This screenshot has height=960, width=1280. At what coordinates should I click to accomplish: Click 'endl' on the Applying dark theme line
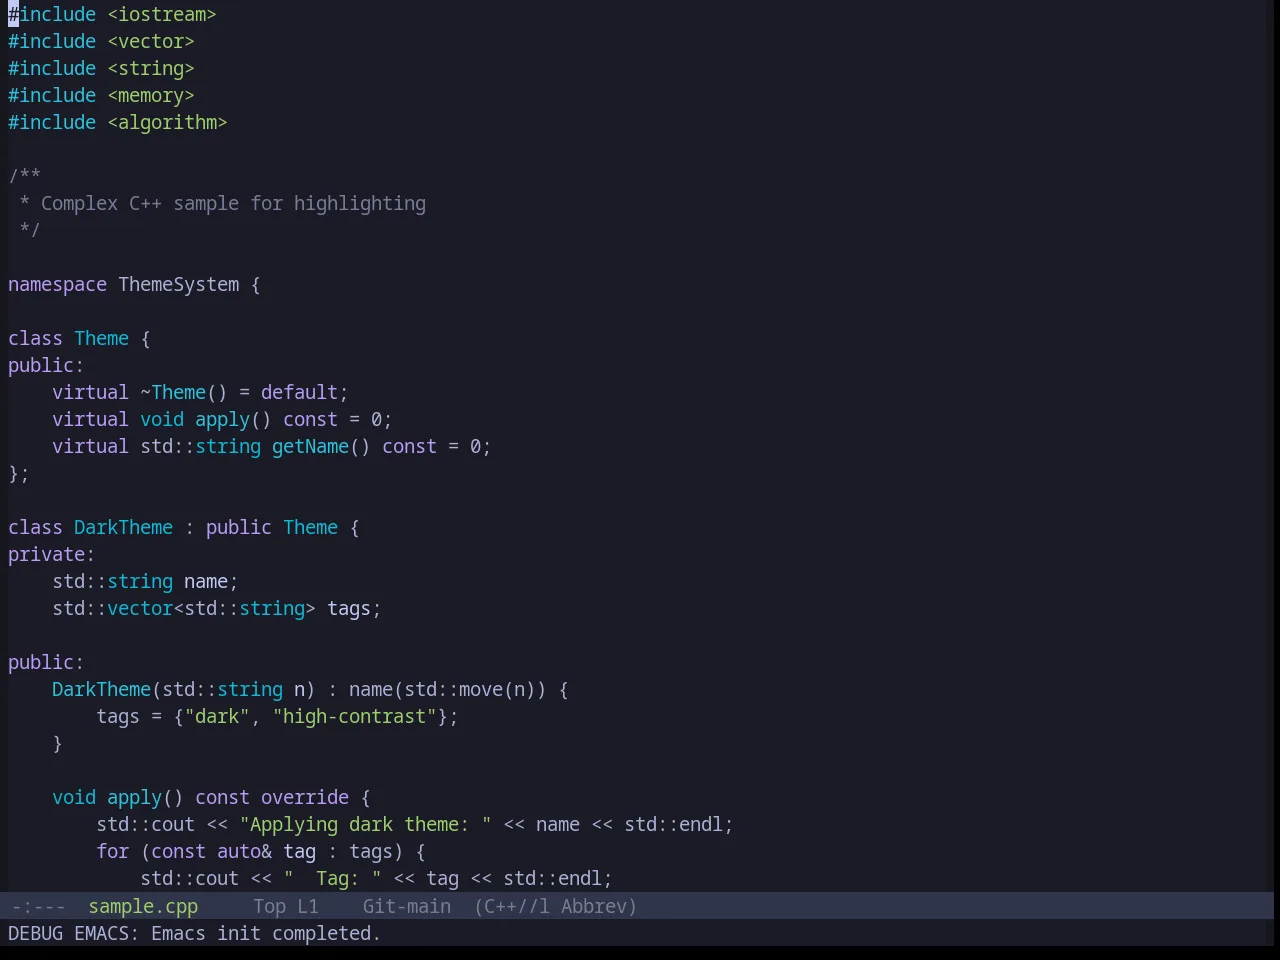coord(702,824)
